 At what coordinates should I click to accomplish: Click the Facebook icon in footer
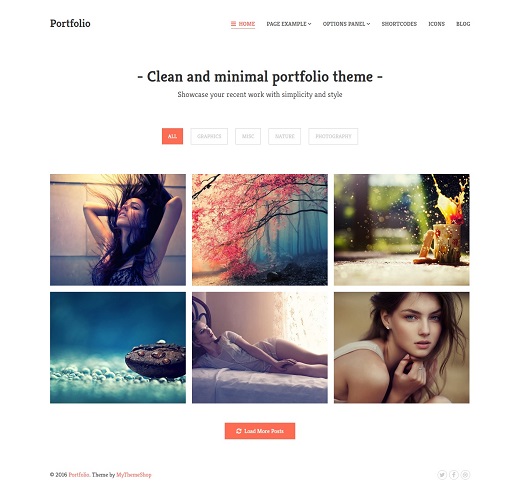click(x=454, y=475)
